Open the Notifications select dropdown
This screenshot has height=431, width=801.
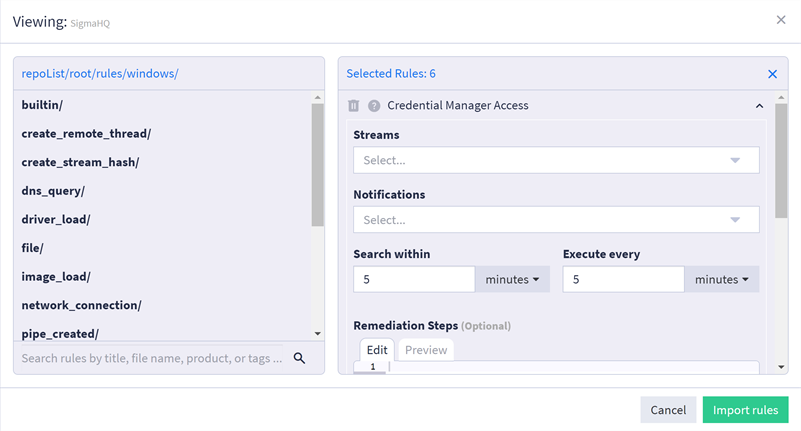click(x=555, y=220)
